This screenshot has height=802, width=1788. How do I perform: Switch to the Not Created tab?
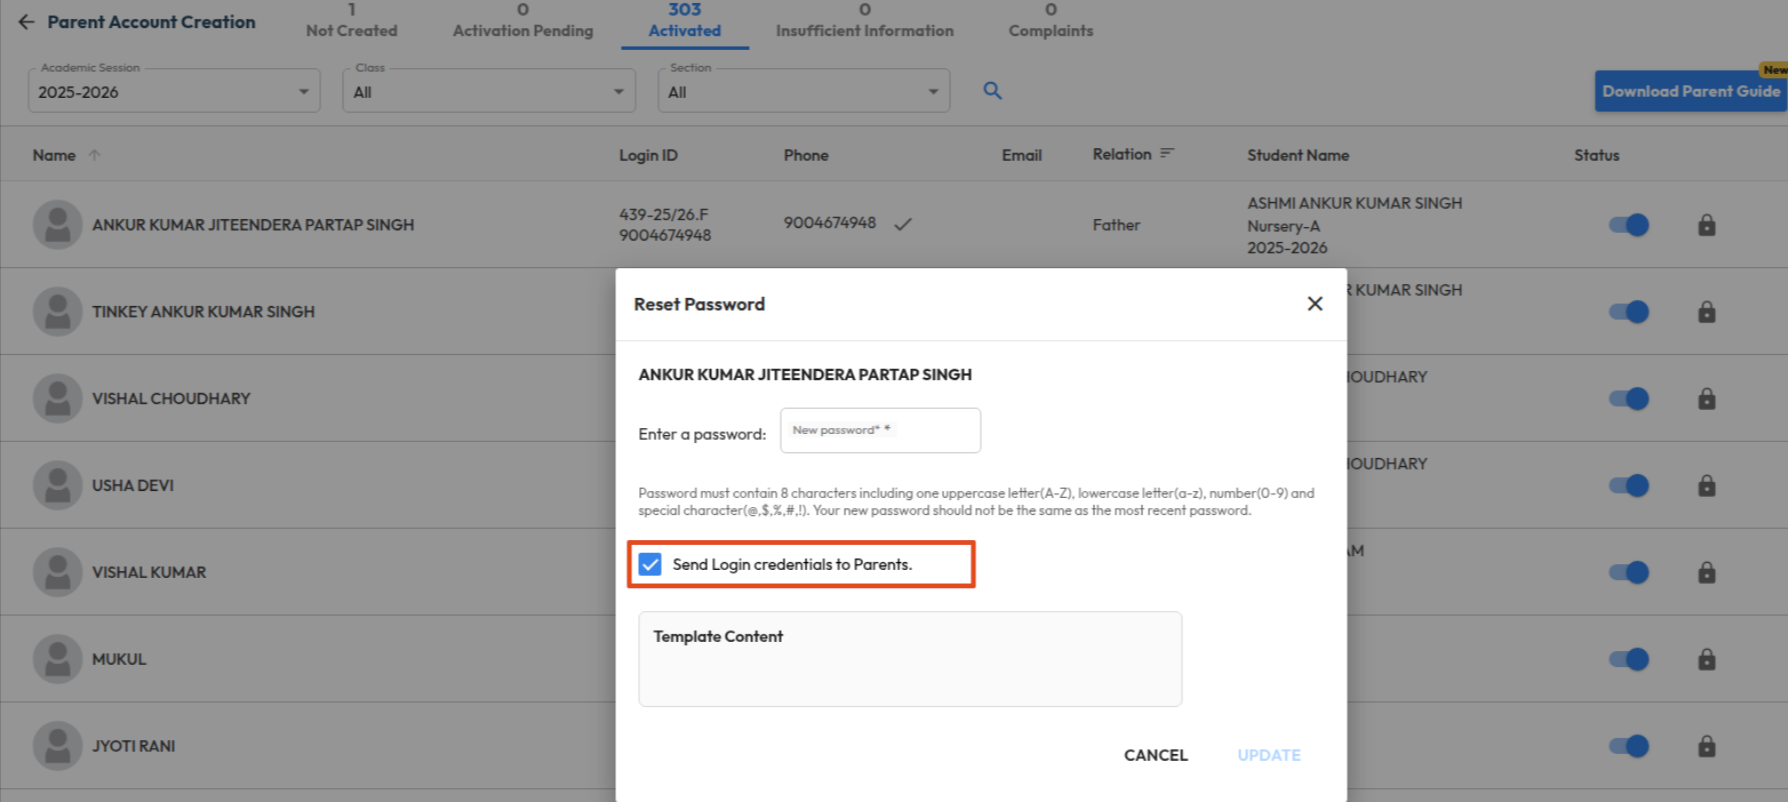(x=351, y=22)
